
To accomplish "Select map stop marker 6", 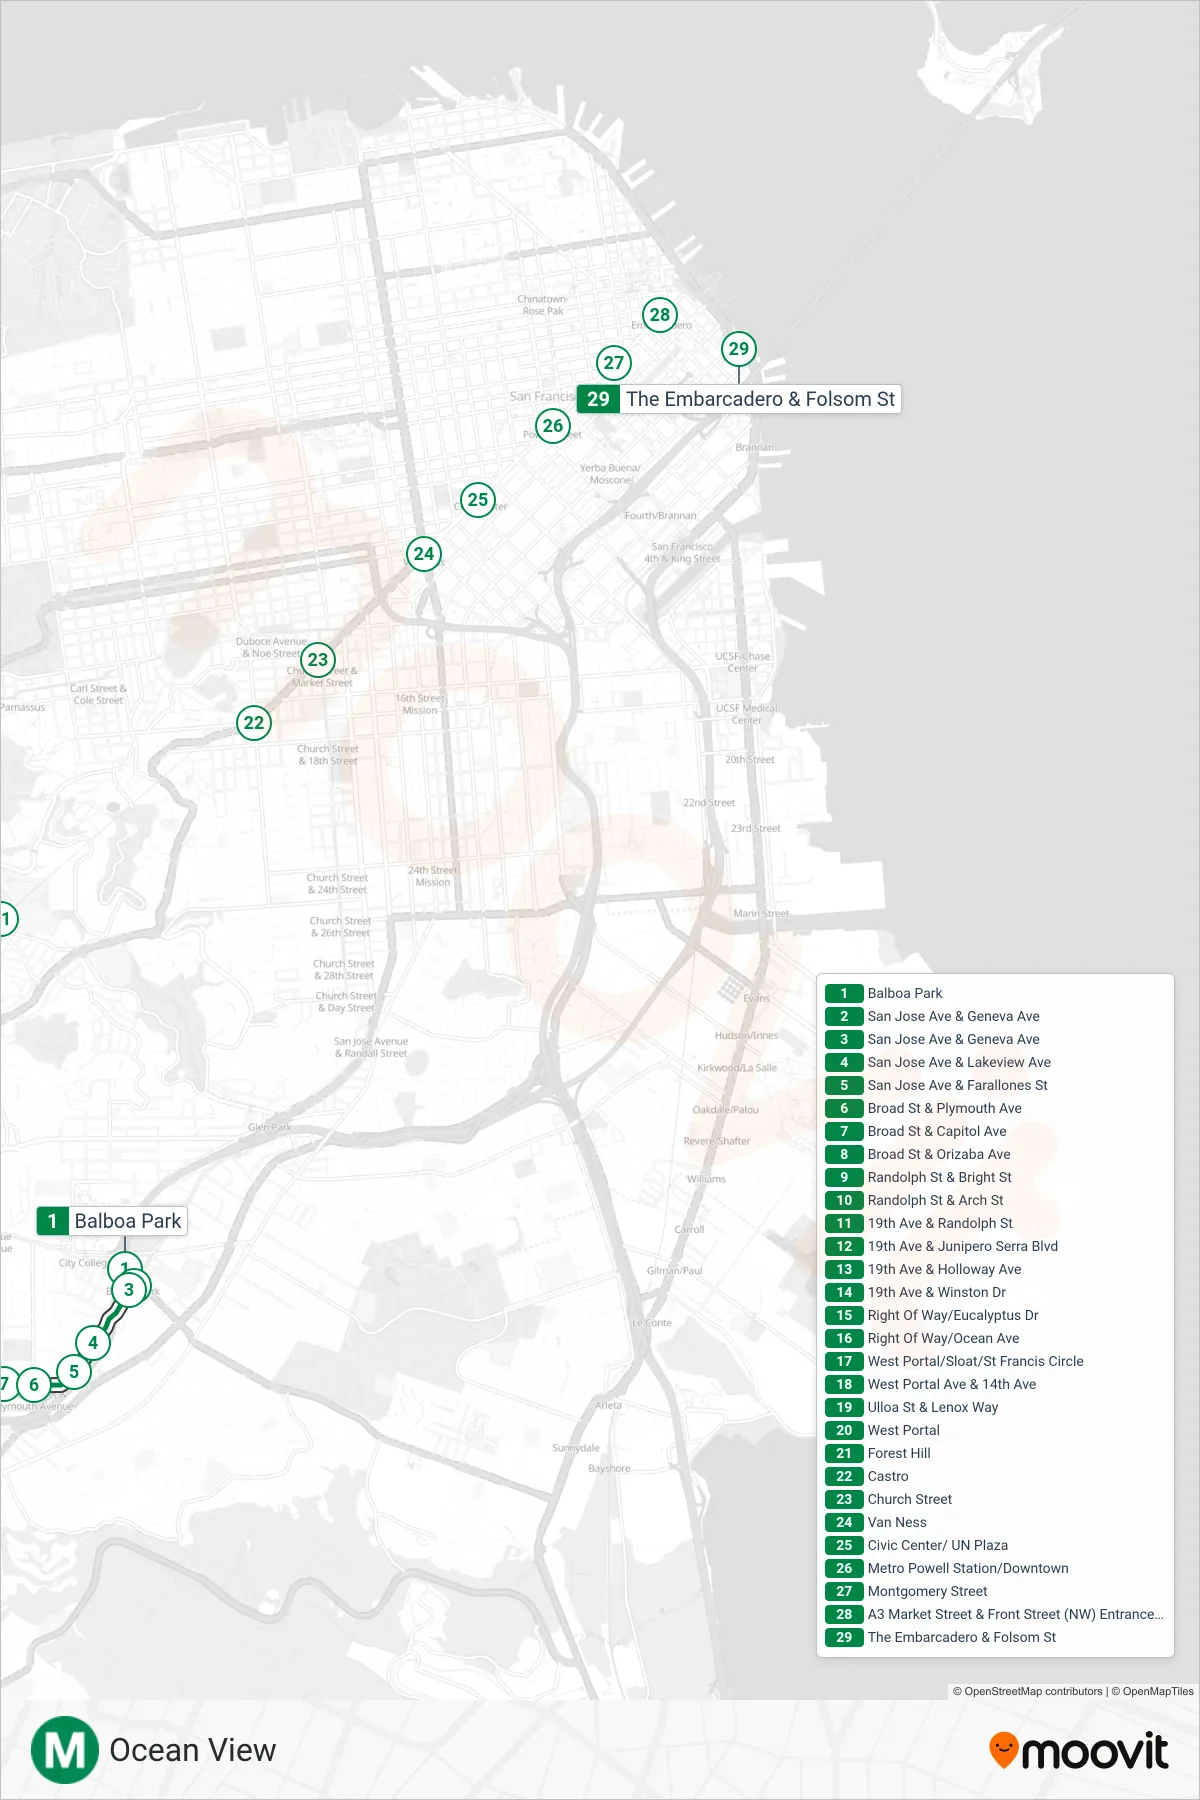I will (x=34, y=1385).
